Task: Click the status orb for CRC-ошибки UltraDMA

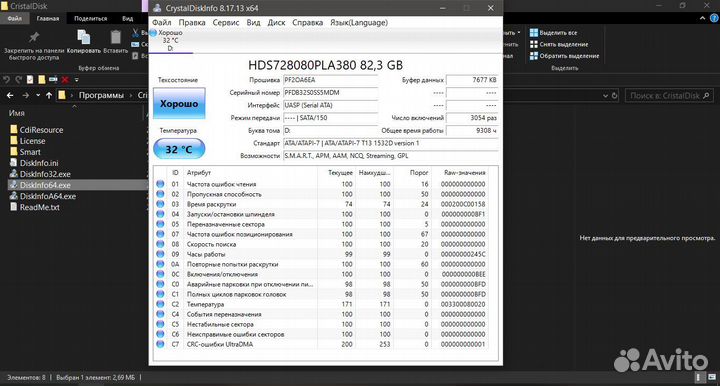Action: click(160, 344)
